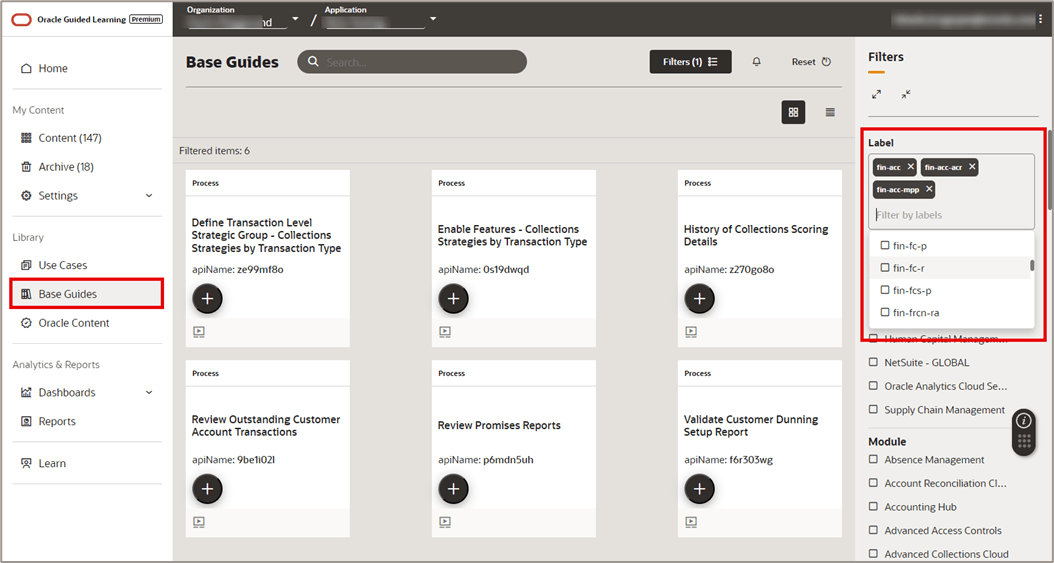The image size is (1054, 563).
Task: Collapse all filters arrow icon
Action: click(906, 95)
